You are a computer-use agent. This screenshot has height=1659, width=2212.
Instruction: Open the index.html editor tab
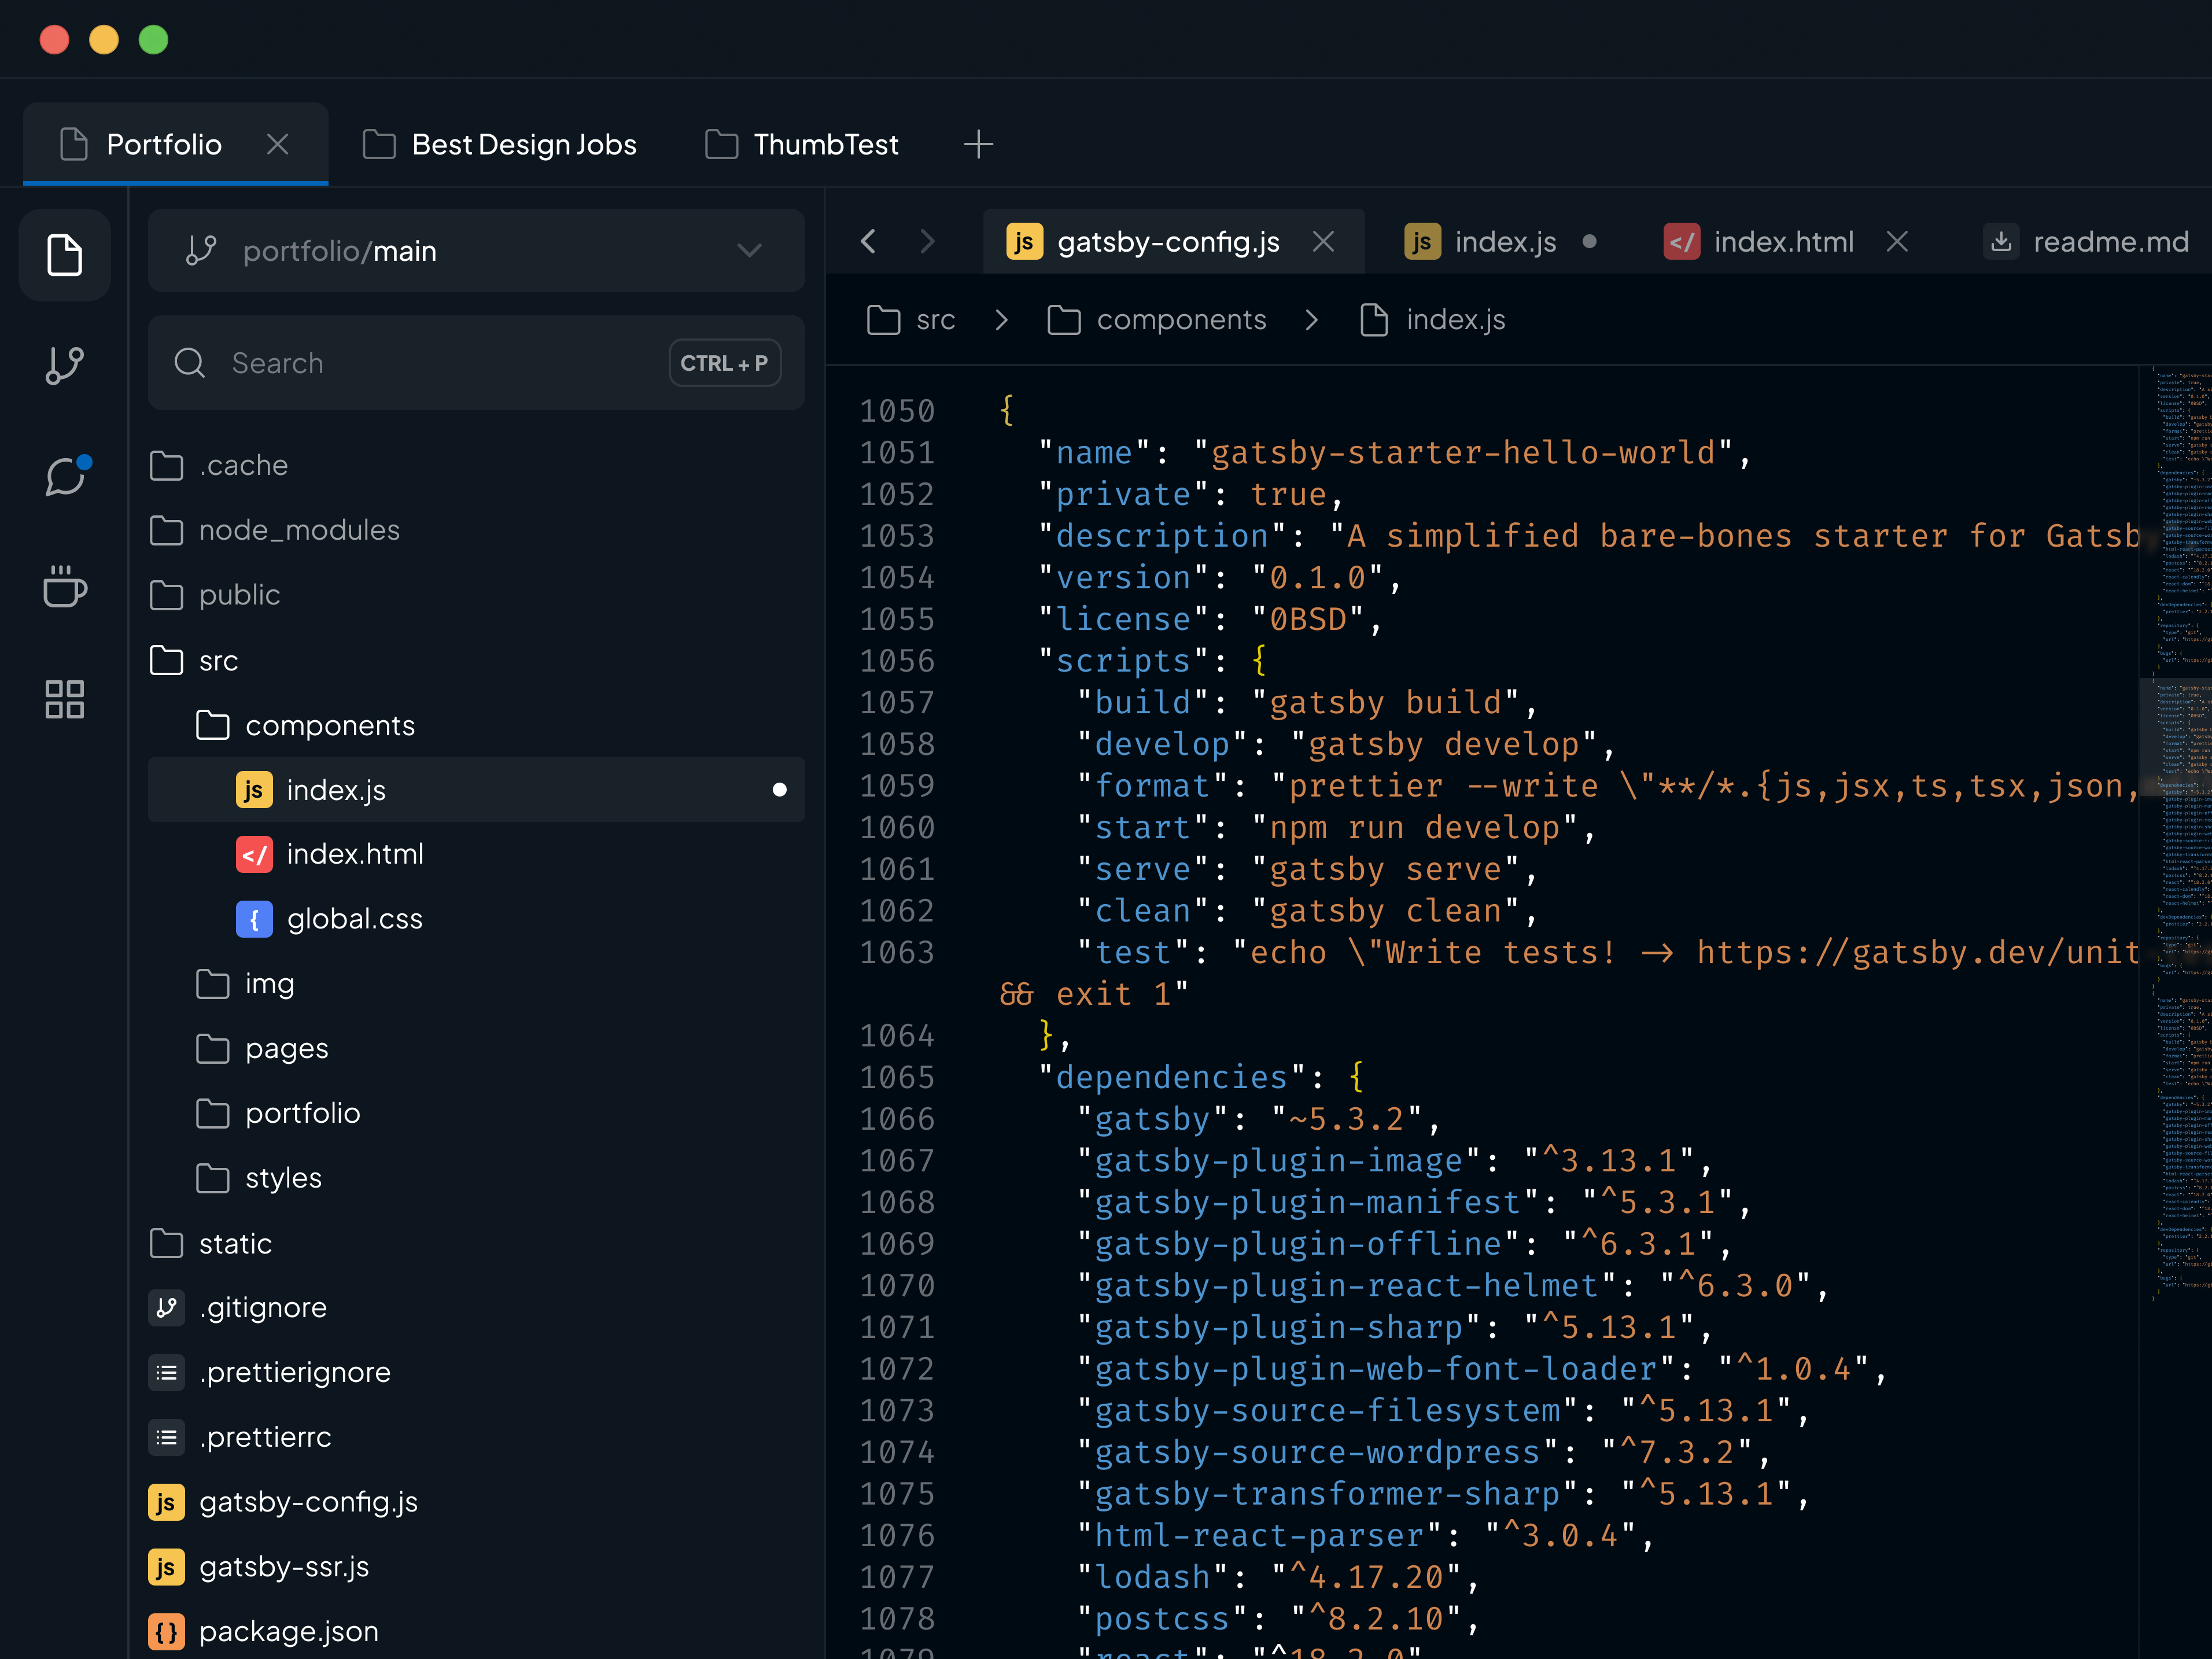click(x=1784, y=241)
